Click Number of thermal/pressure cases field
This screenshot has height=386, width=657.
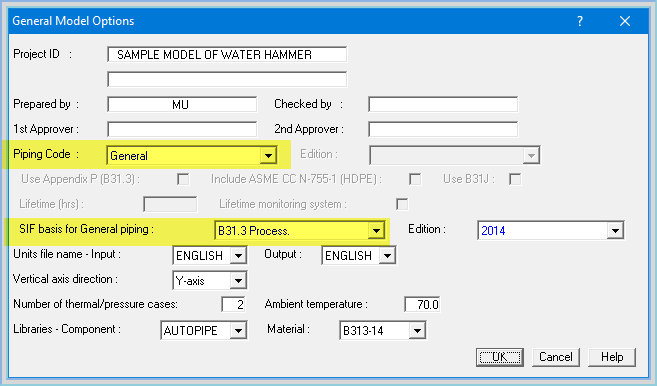[x=233, y=305]
